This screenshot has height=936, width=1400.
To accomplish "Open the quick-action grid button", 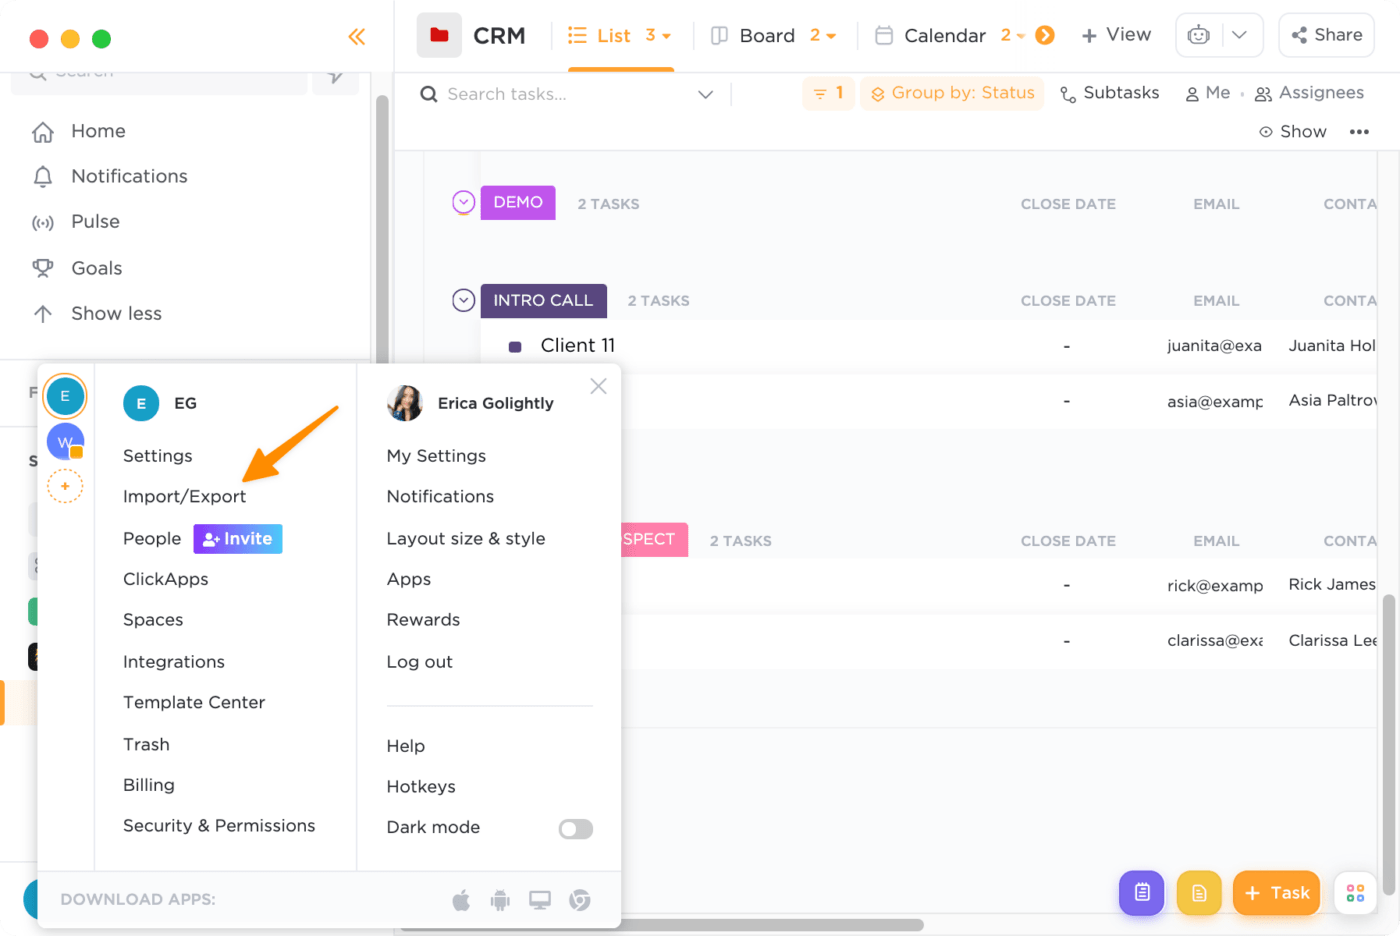I will point(1355,893).
